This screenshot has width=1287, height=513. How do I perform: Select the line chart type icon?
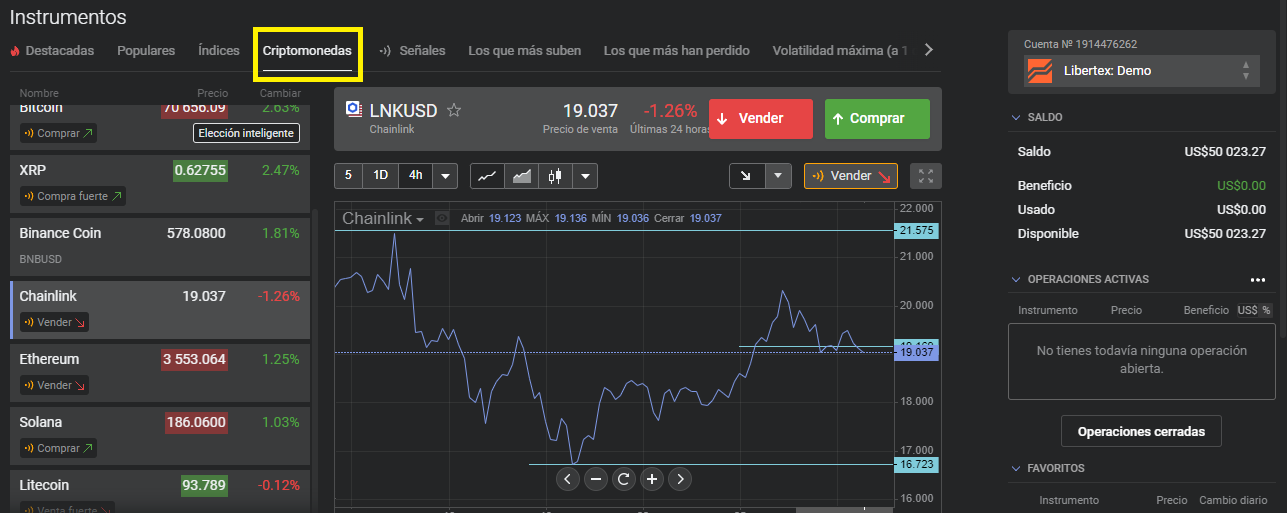487,176
